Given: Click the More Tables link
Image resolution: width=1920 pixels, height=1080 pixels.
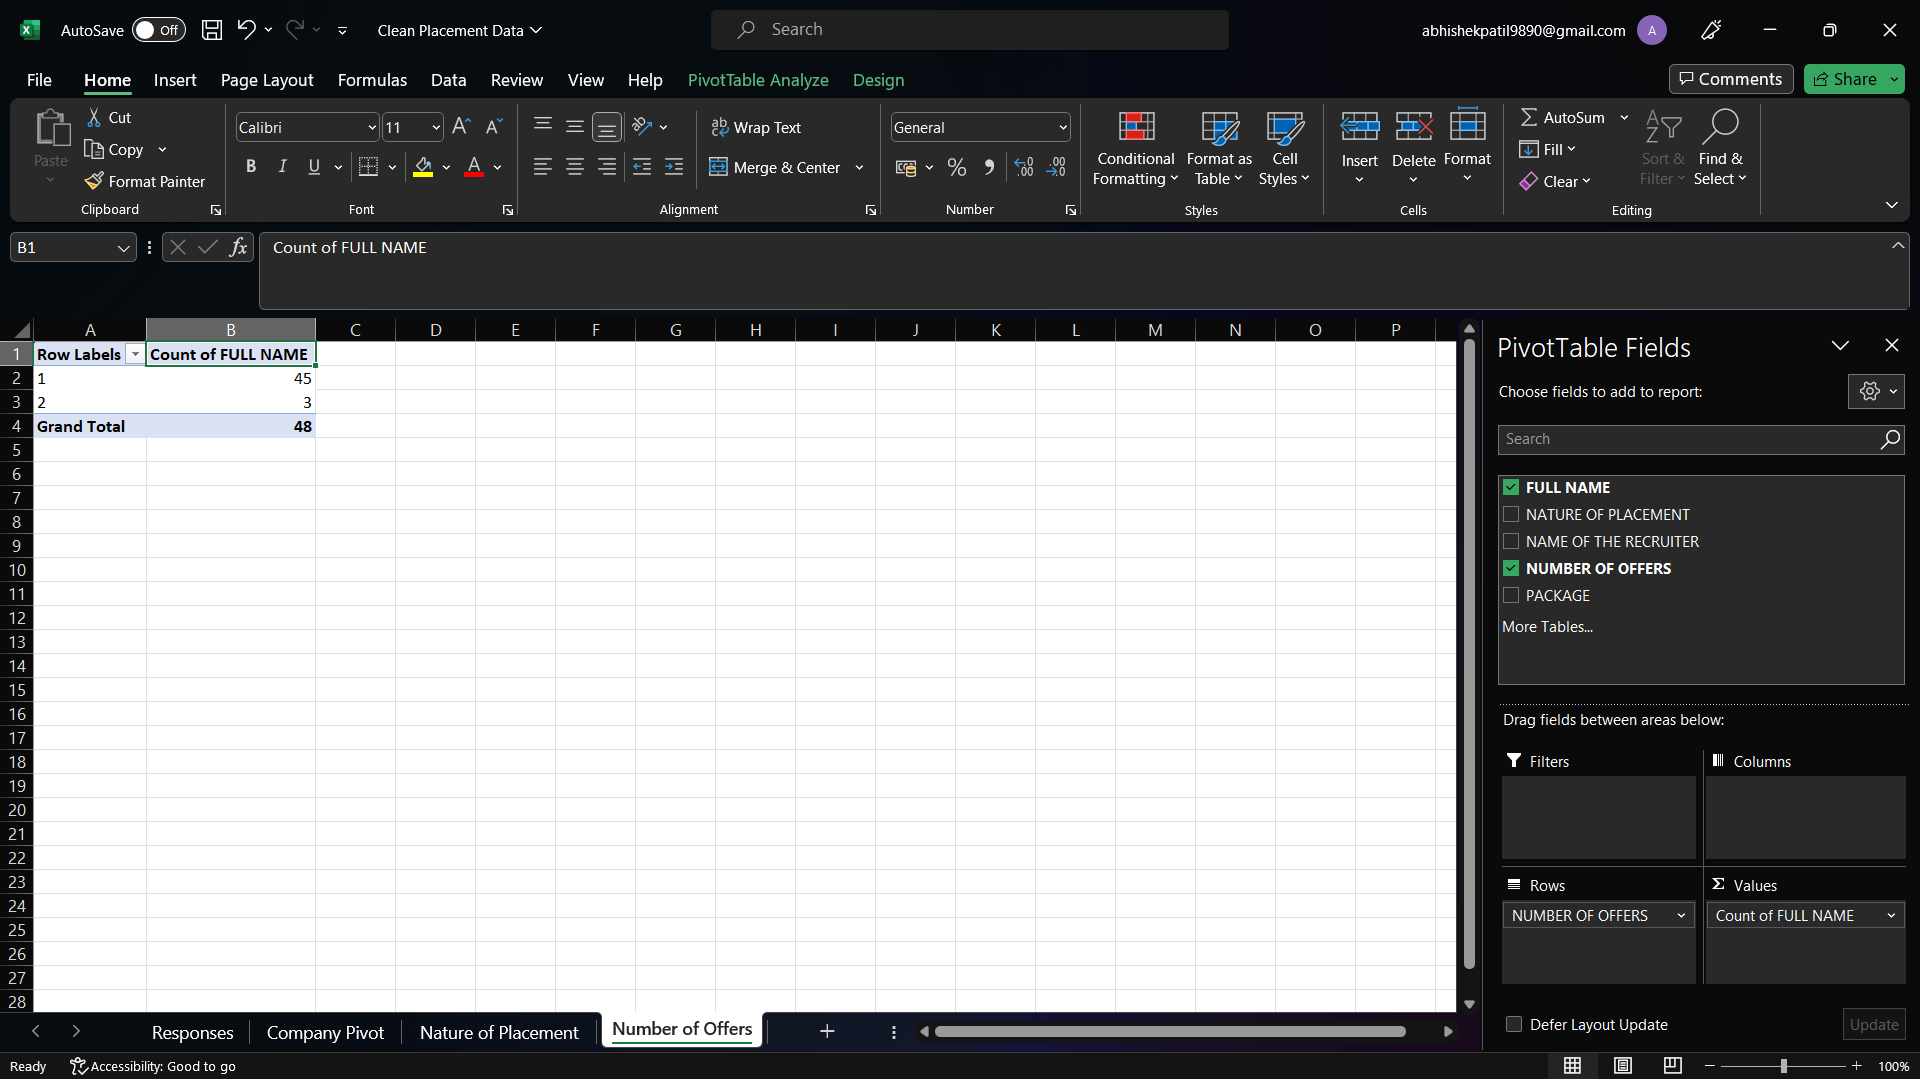Looking at the screenshot, I should (x=1547, y=627).
